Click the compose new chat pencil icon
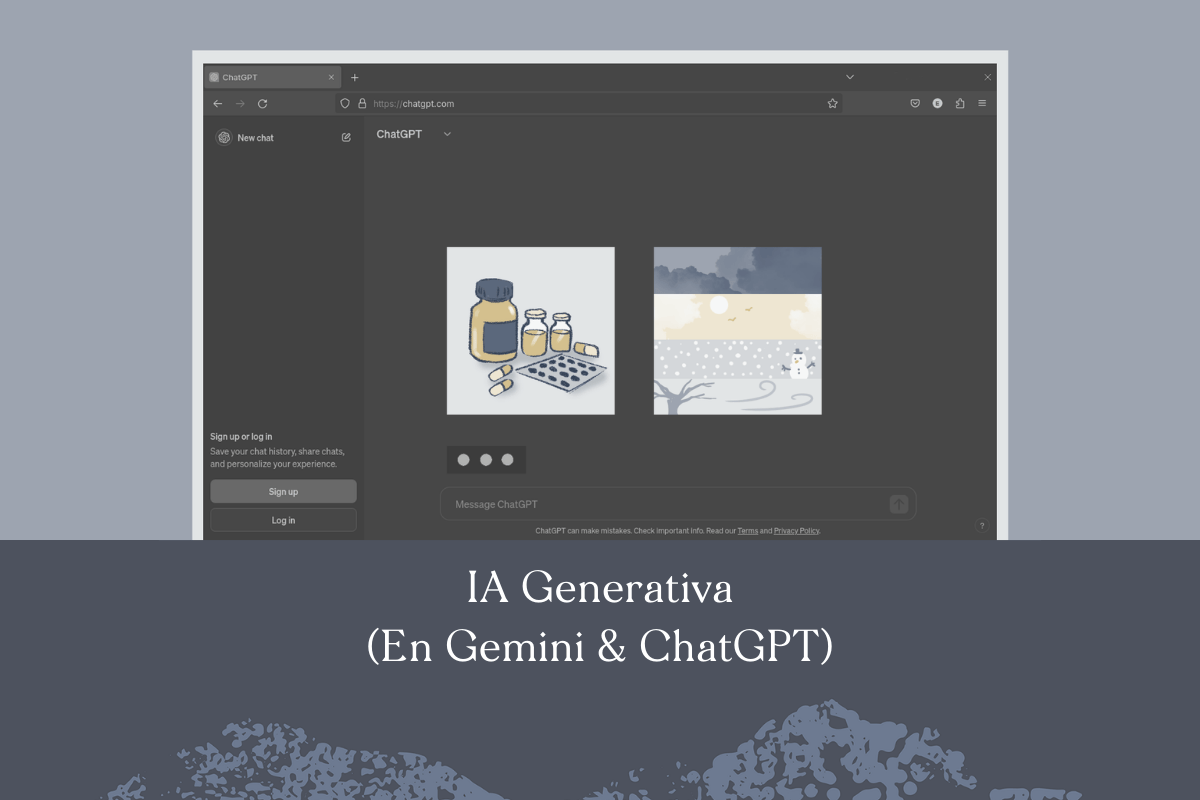This screenshot has width=1200, height=800. click(x=346, y=138)
